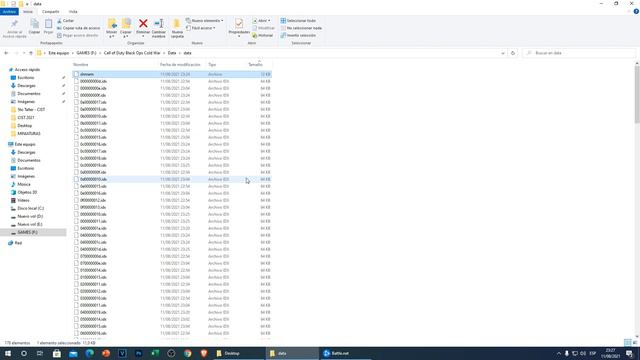Open Microsoft Store from taskbar
Viewport: 640px width, 360px height.
[x=57, y=353]
